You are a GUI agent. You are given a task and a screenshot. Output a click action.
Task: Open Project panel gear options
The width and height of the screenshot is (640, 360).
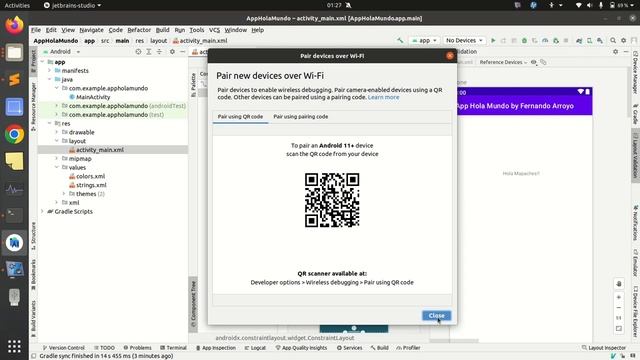click(172, 52)
